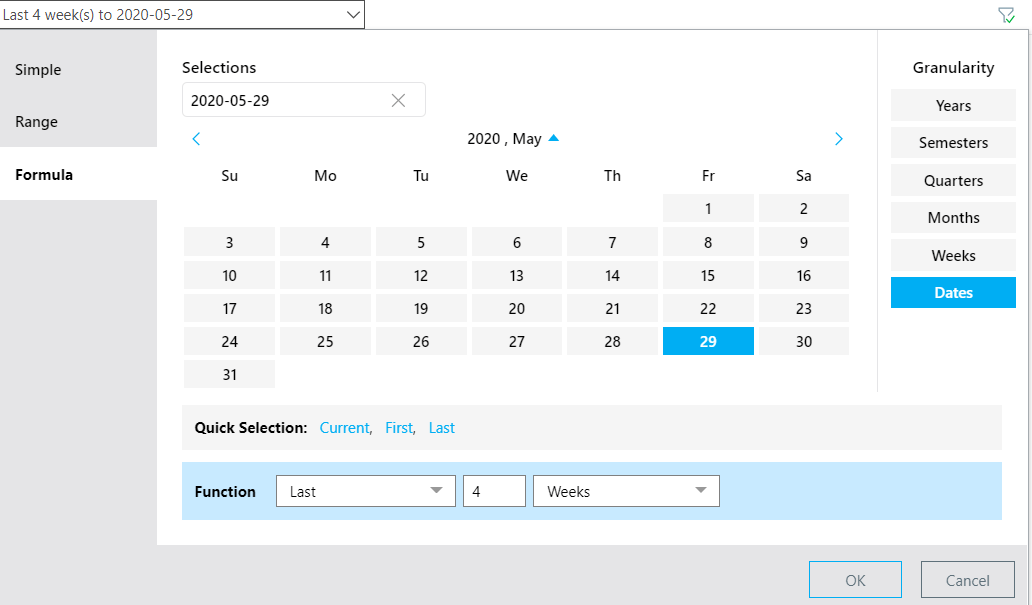1032x605 pixels.
Task: Select May 11 in the calendar
Action: 325,275
